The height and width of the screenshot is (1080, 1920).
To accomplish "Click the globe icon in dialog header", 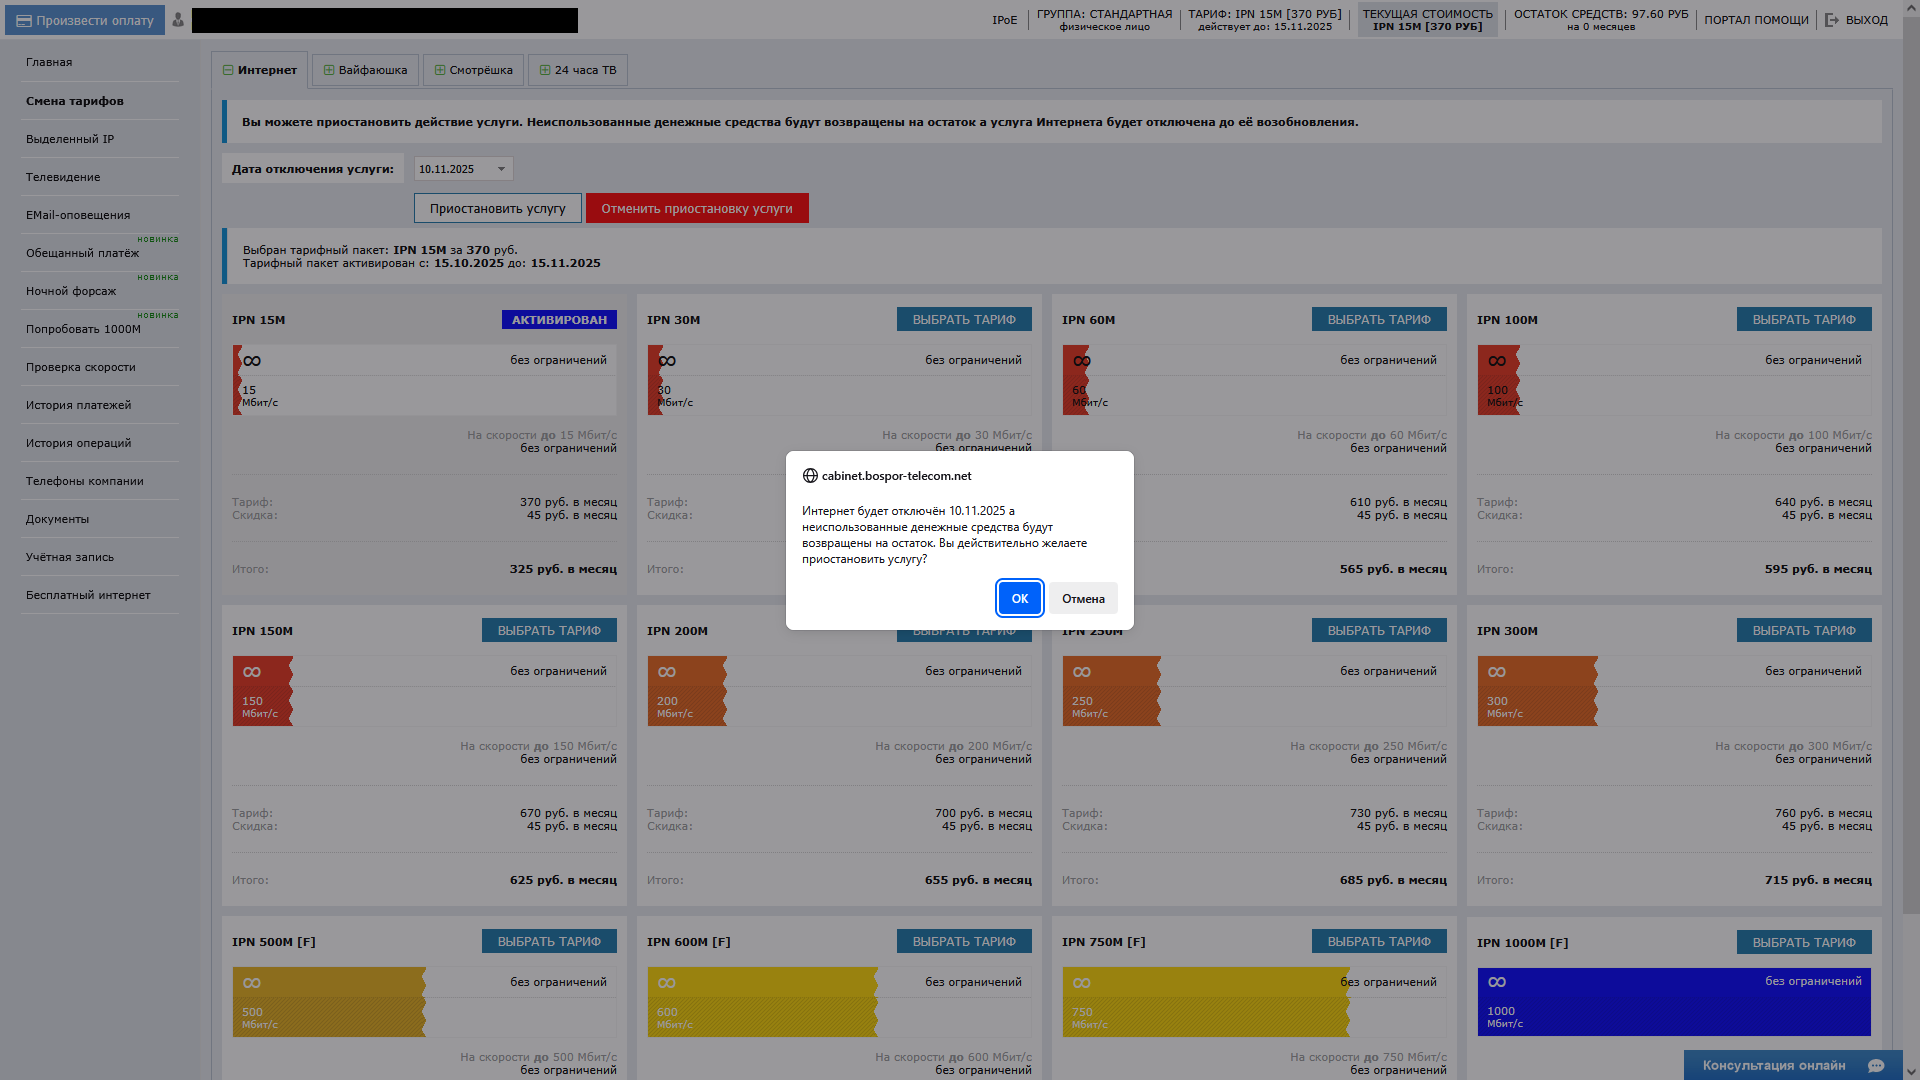I will [x=810, y=476].
